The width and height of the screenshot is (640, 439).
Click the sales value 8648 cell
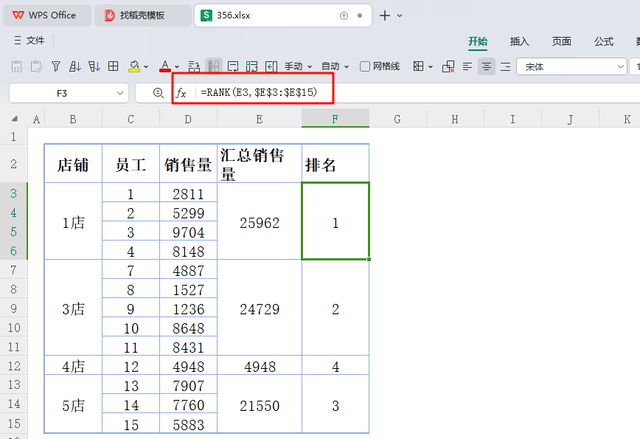(188, 328)
